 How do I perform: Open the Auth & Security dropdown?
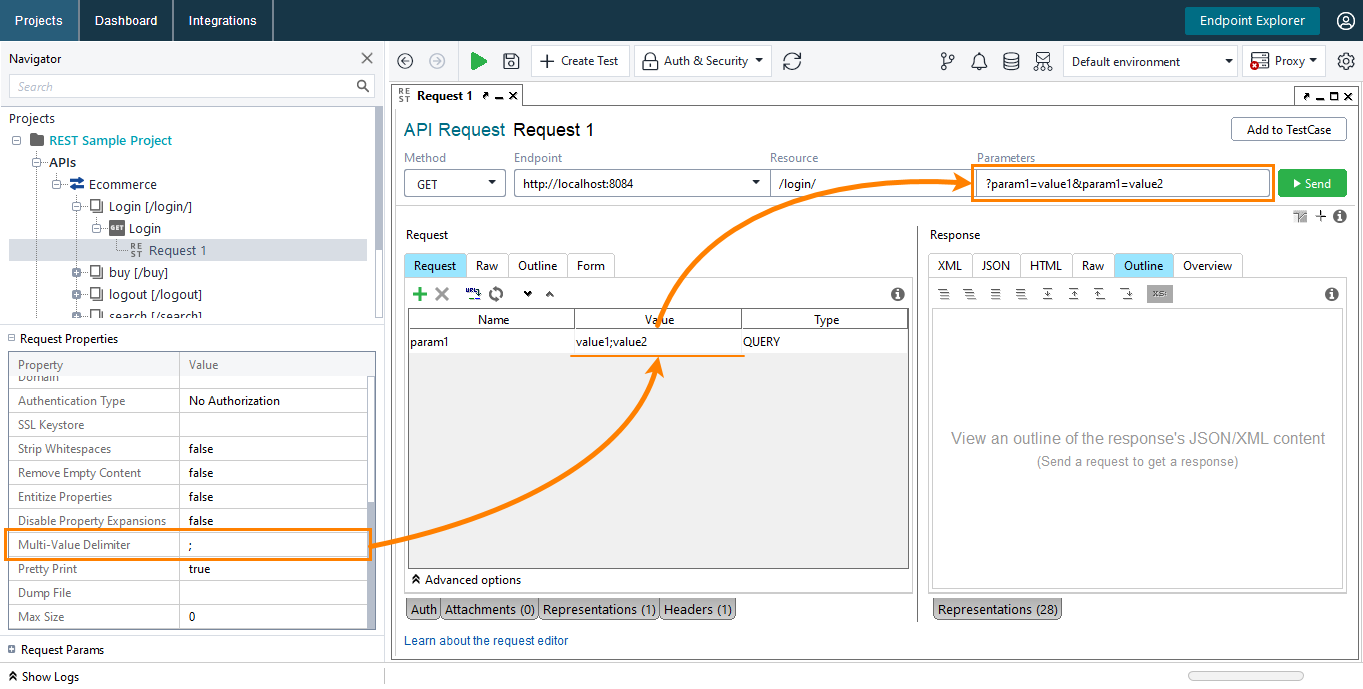pyautogui.click(x=703, y=61)
